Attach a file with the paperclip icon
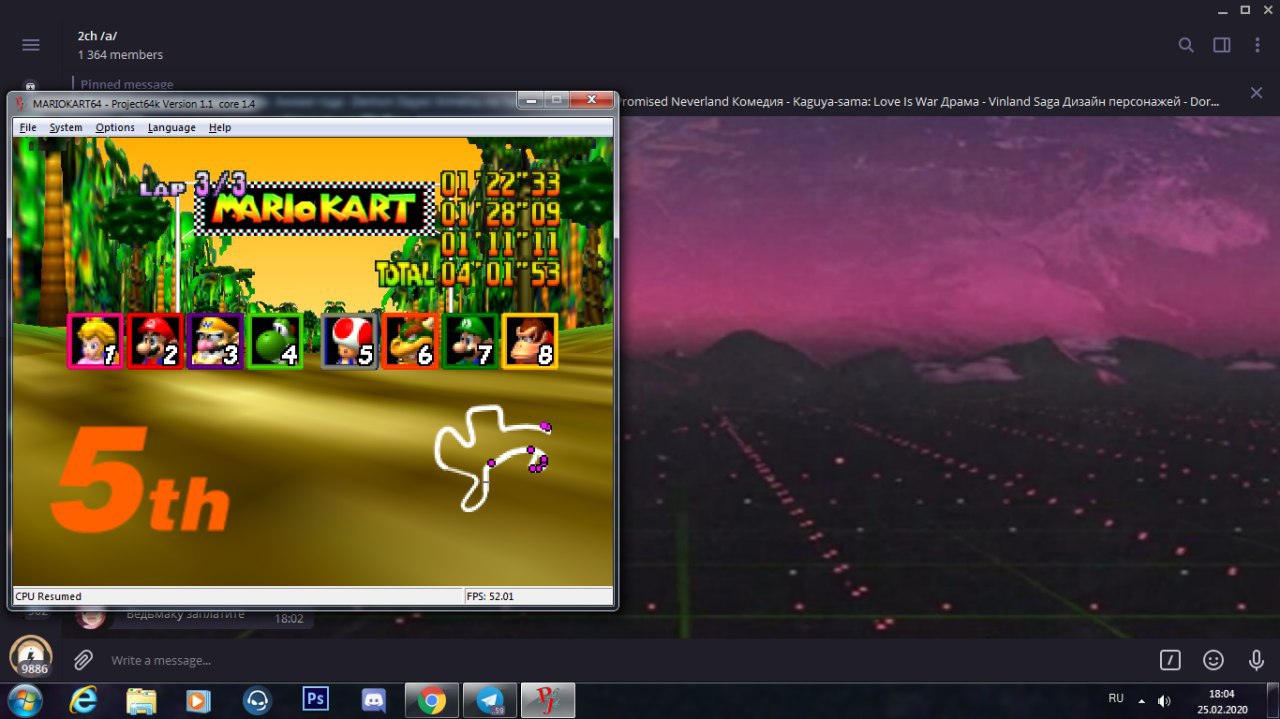The width and height of the screenshot is (1280, 719). pyautogui.click(x=83, y=660)
